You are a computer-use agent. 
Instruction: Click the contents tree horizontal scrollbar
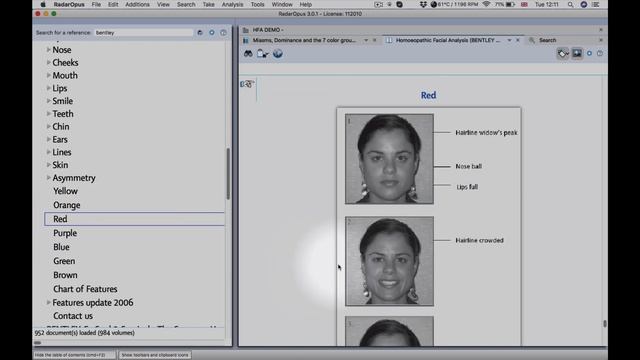[38, 343]
